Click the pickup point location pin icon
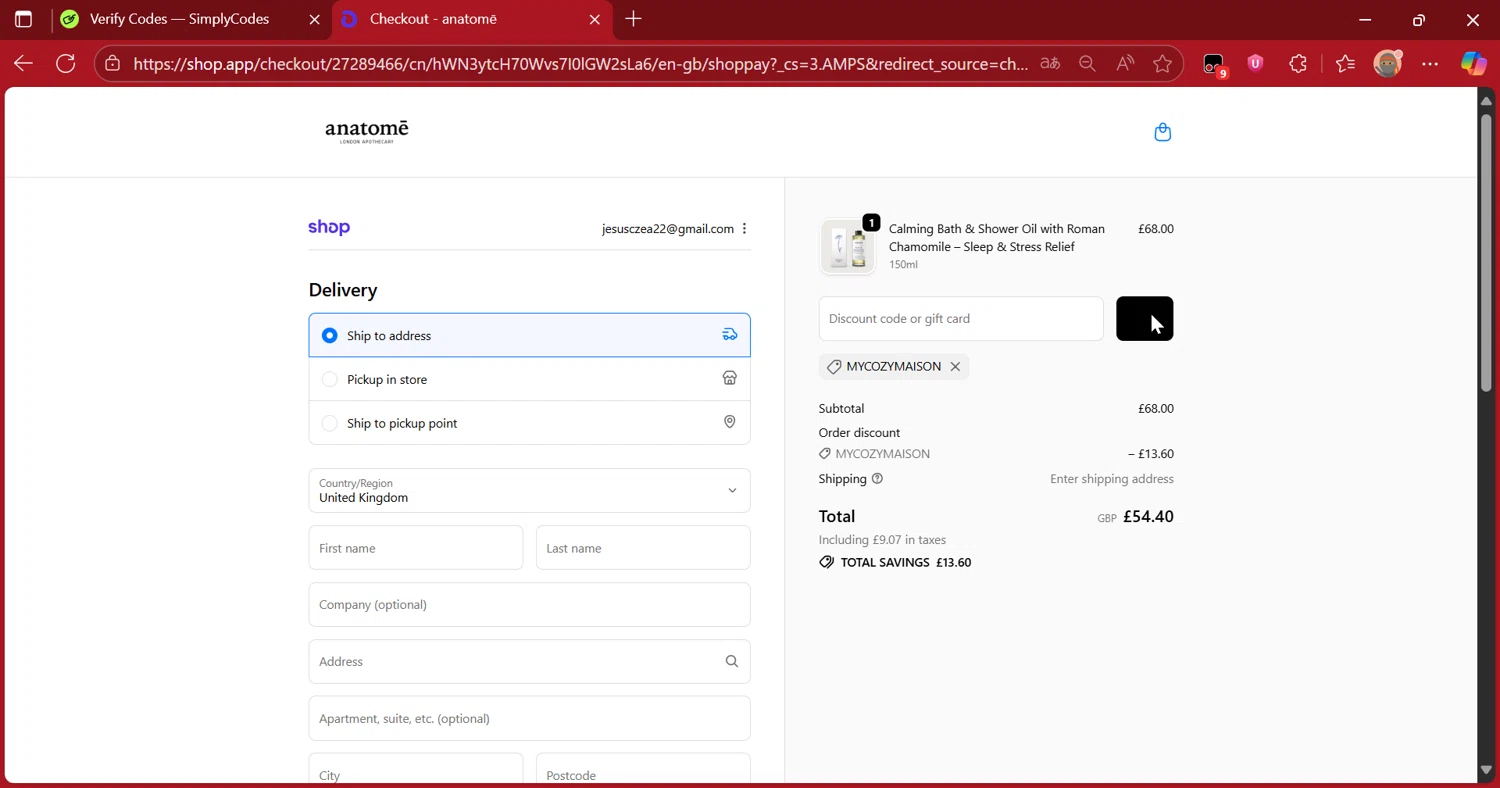The width and height of the screenshot is (1500, 788). 729,422
